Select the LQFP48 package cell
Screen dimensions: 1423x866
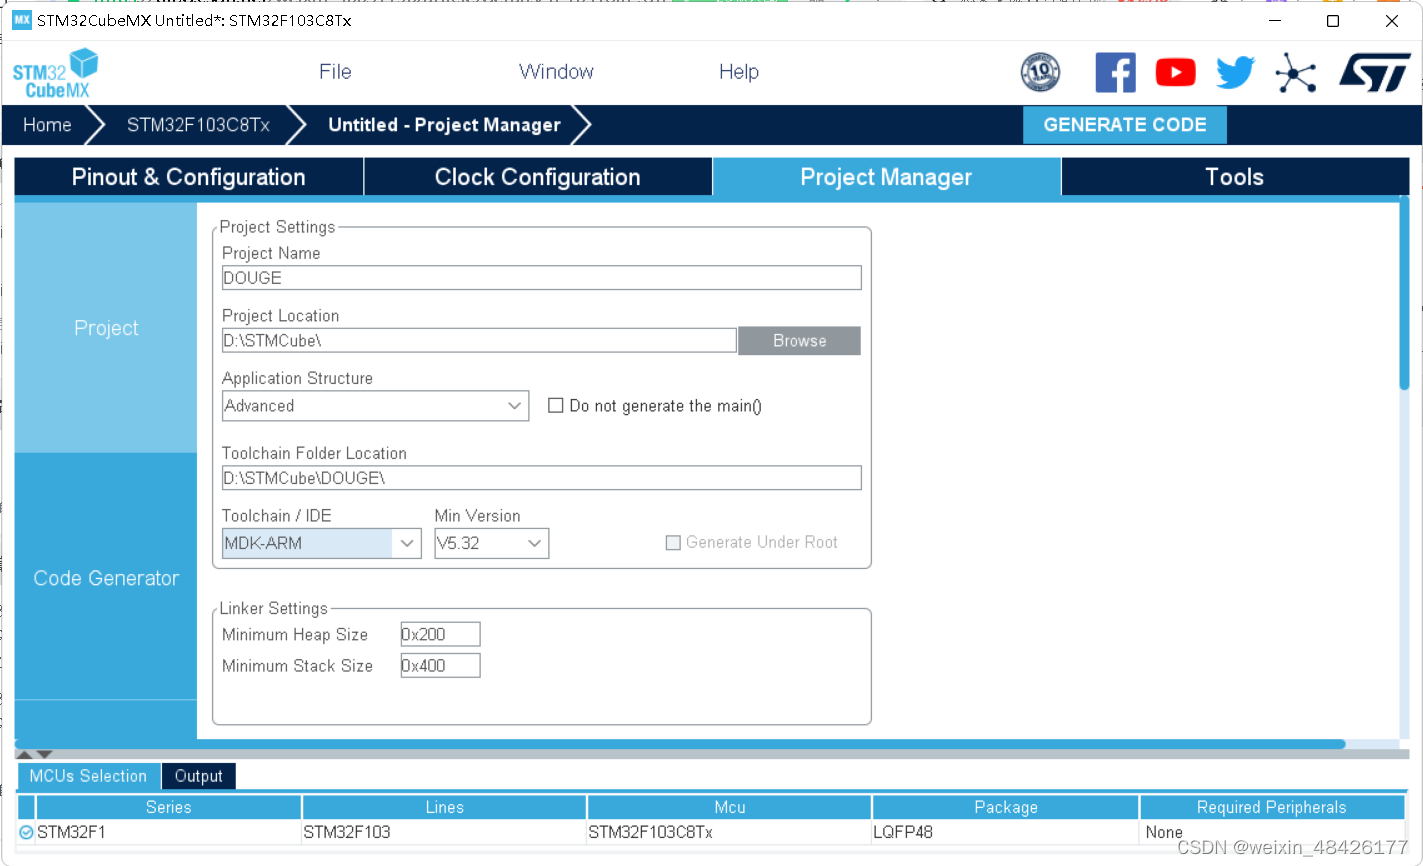pos(1006,832)
